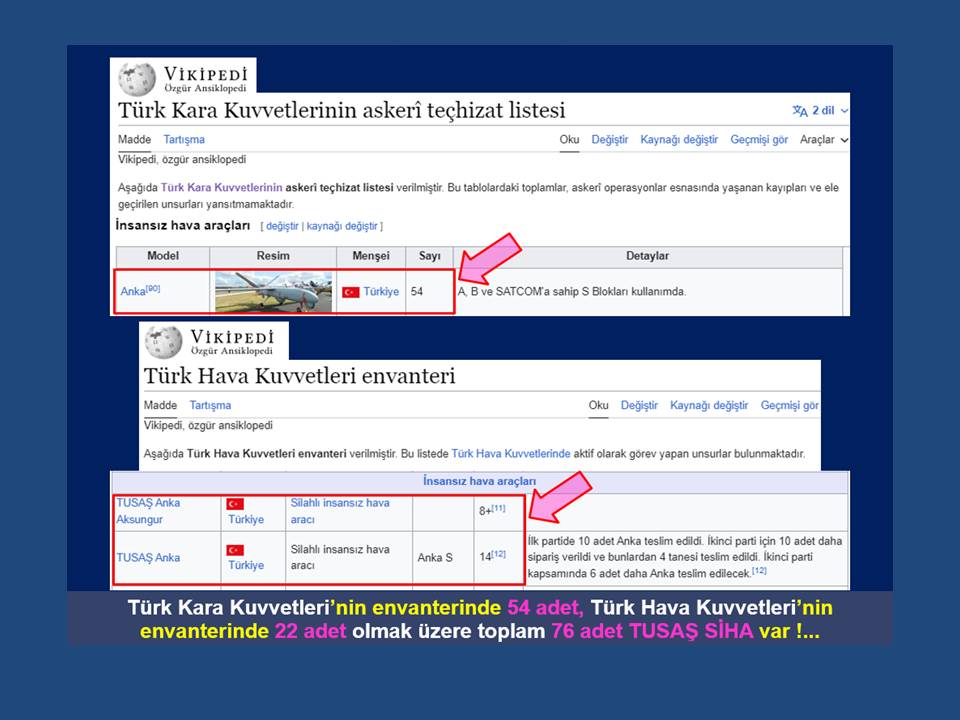This screenshot has width=960, height=720.
Task: Click the Türk Hava Kuvvetleri envanteri title
Action: pyautogui.click(x=299, y=376)
